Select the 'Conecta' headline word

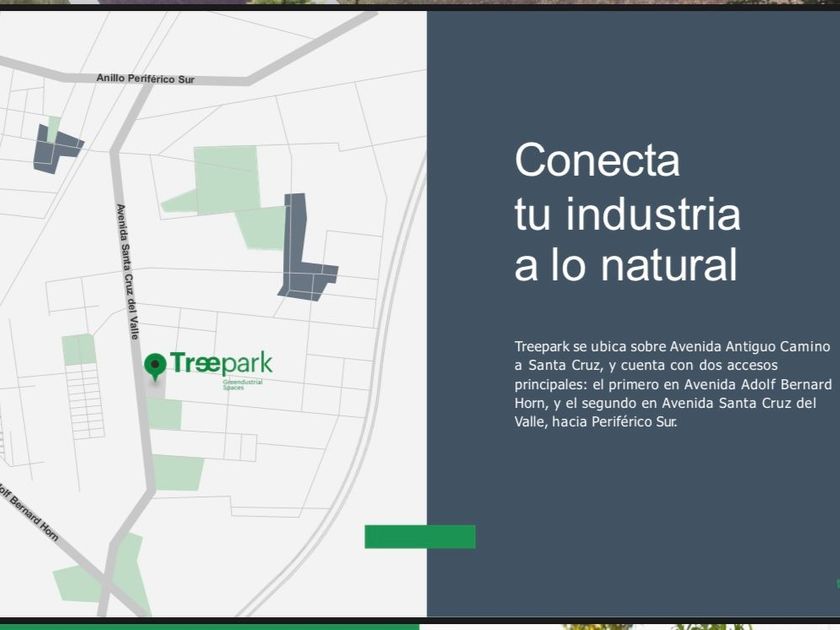(597, 160)
